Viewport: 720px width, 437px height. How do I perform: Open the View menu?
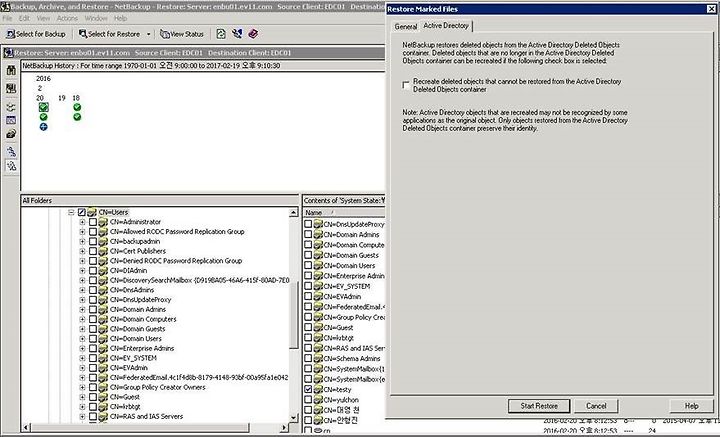click(x=43, y=18)
